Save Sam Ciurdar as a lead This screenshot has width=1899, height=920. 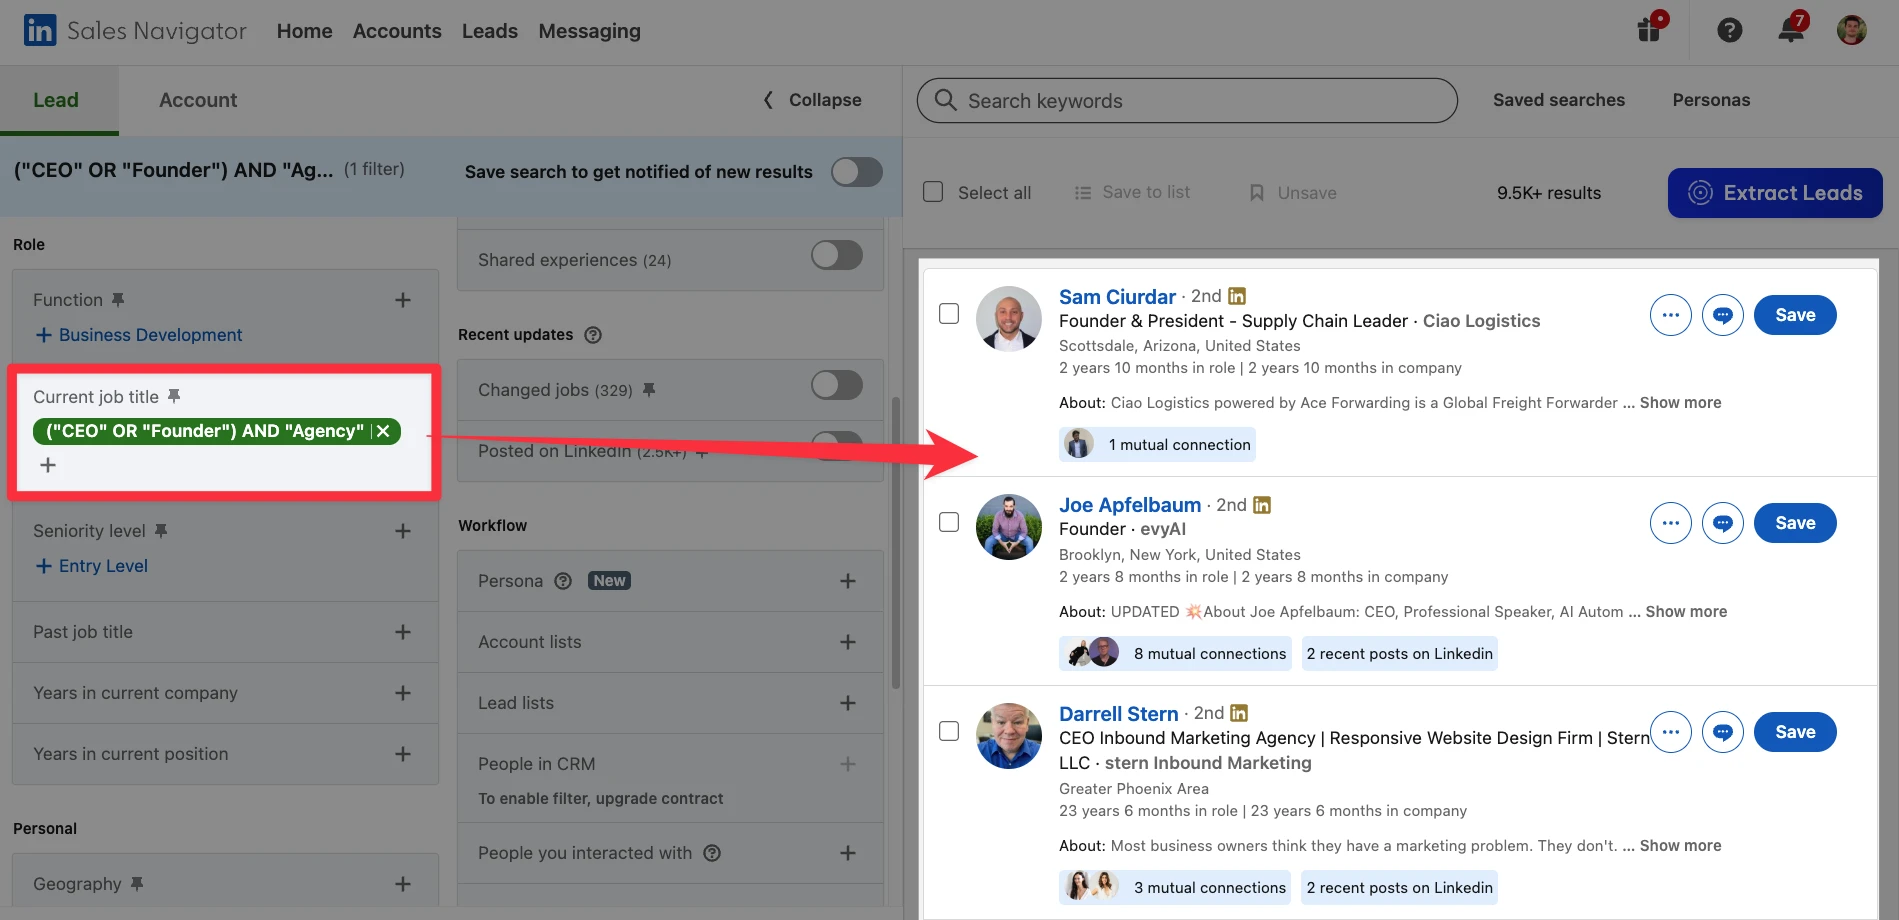coord(1795,315)
